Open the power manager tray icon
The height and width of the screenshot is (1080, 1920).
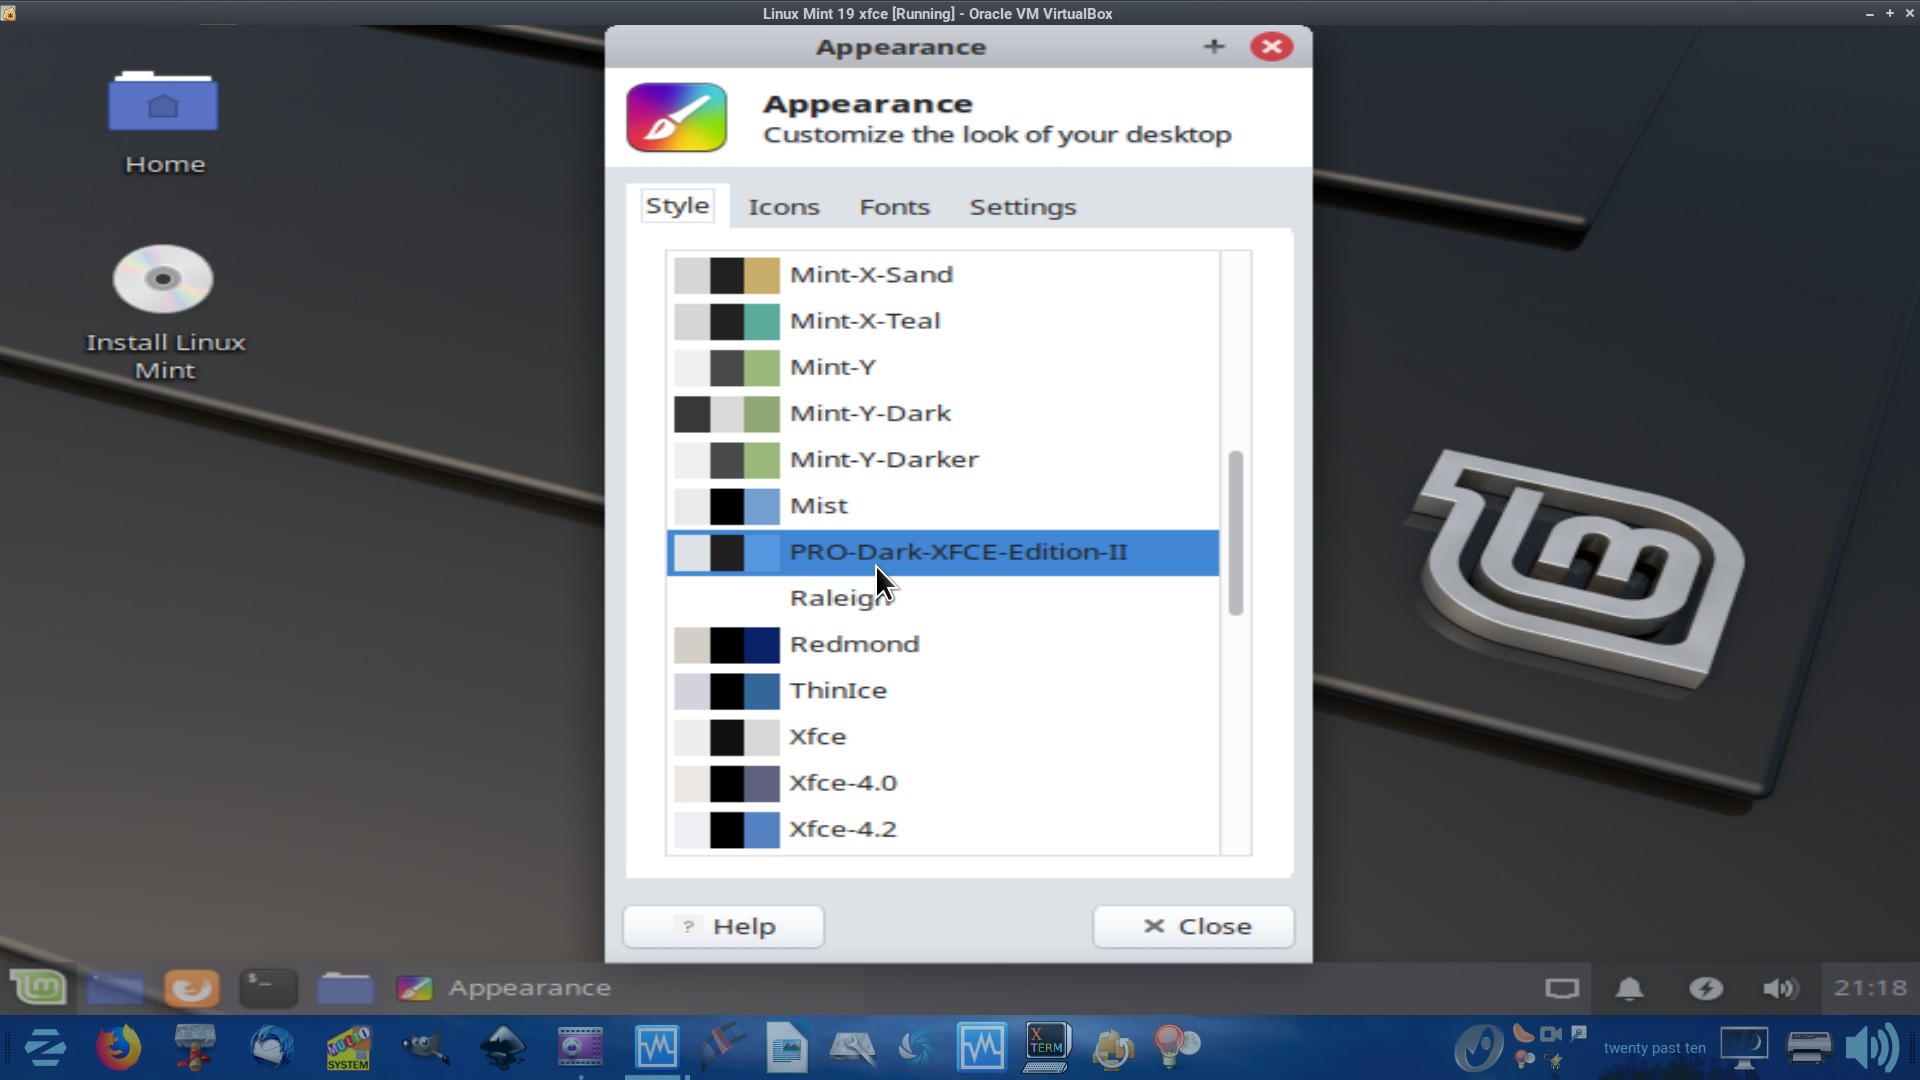click(x=1705, y=988)
